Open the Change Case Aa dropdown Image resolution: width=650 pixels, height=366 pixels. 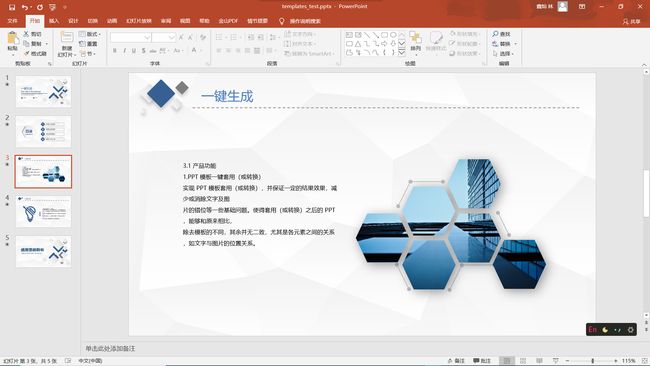pos(178,51)
